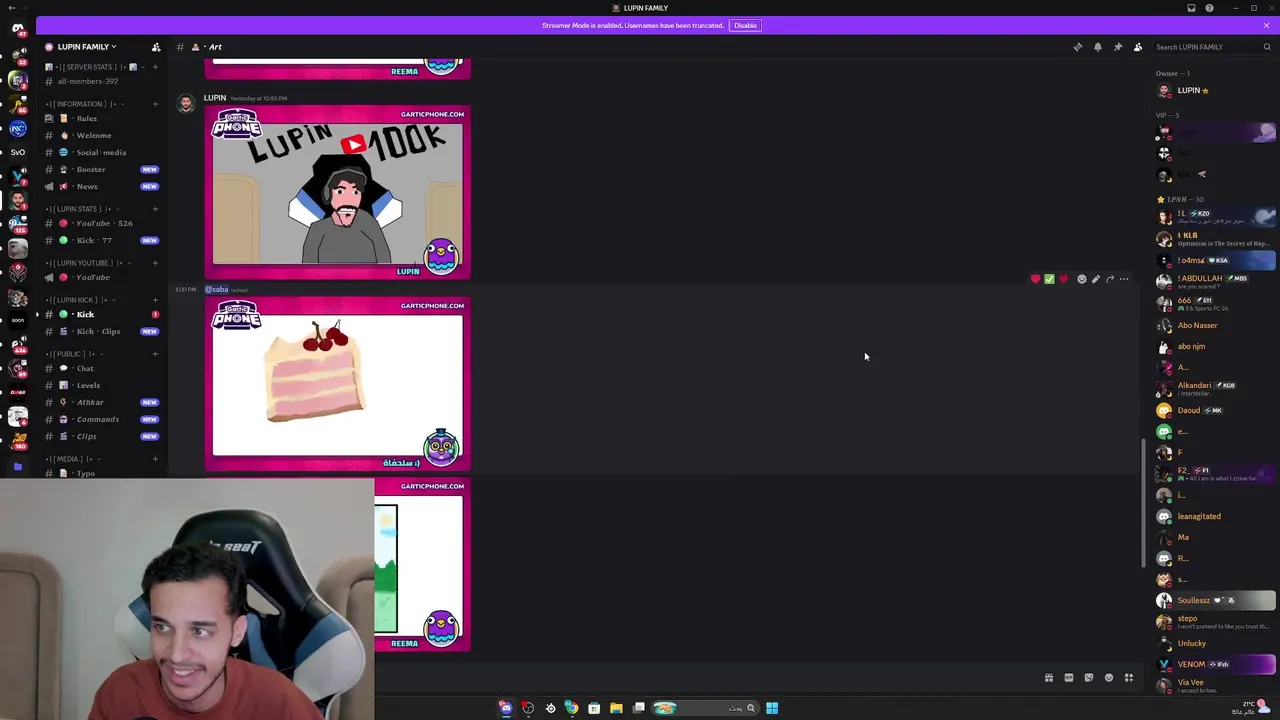Open notification settings bell icon
Screen dimensions: 1280x720
[1097, 47]
